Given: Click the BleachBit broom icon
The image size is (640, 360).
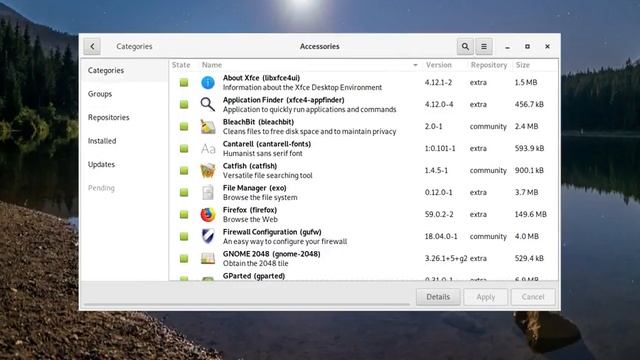Looking at the screenshot, I should tap(208, 127).
